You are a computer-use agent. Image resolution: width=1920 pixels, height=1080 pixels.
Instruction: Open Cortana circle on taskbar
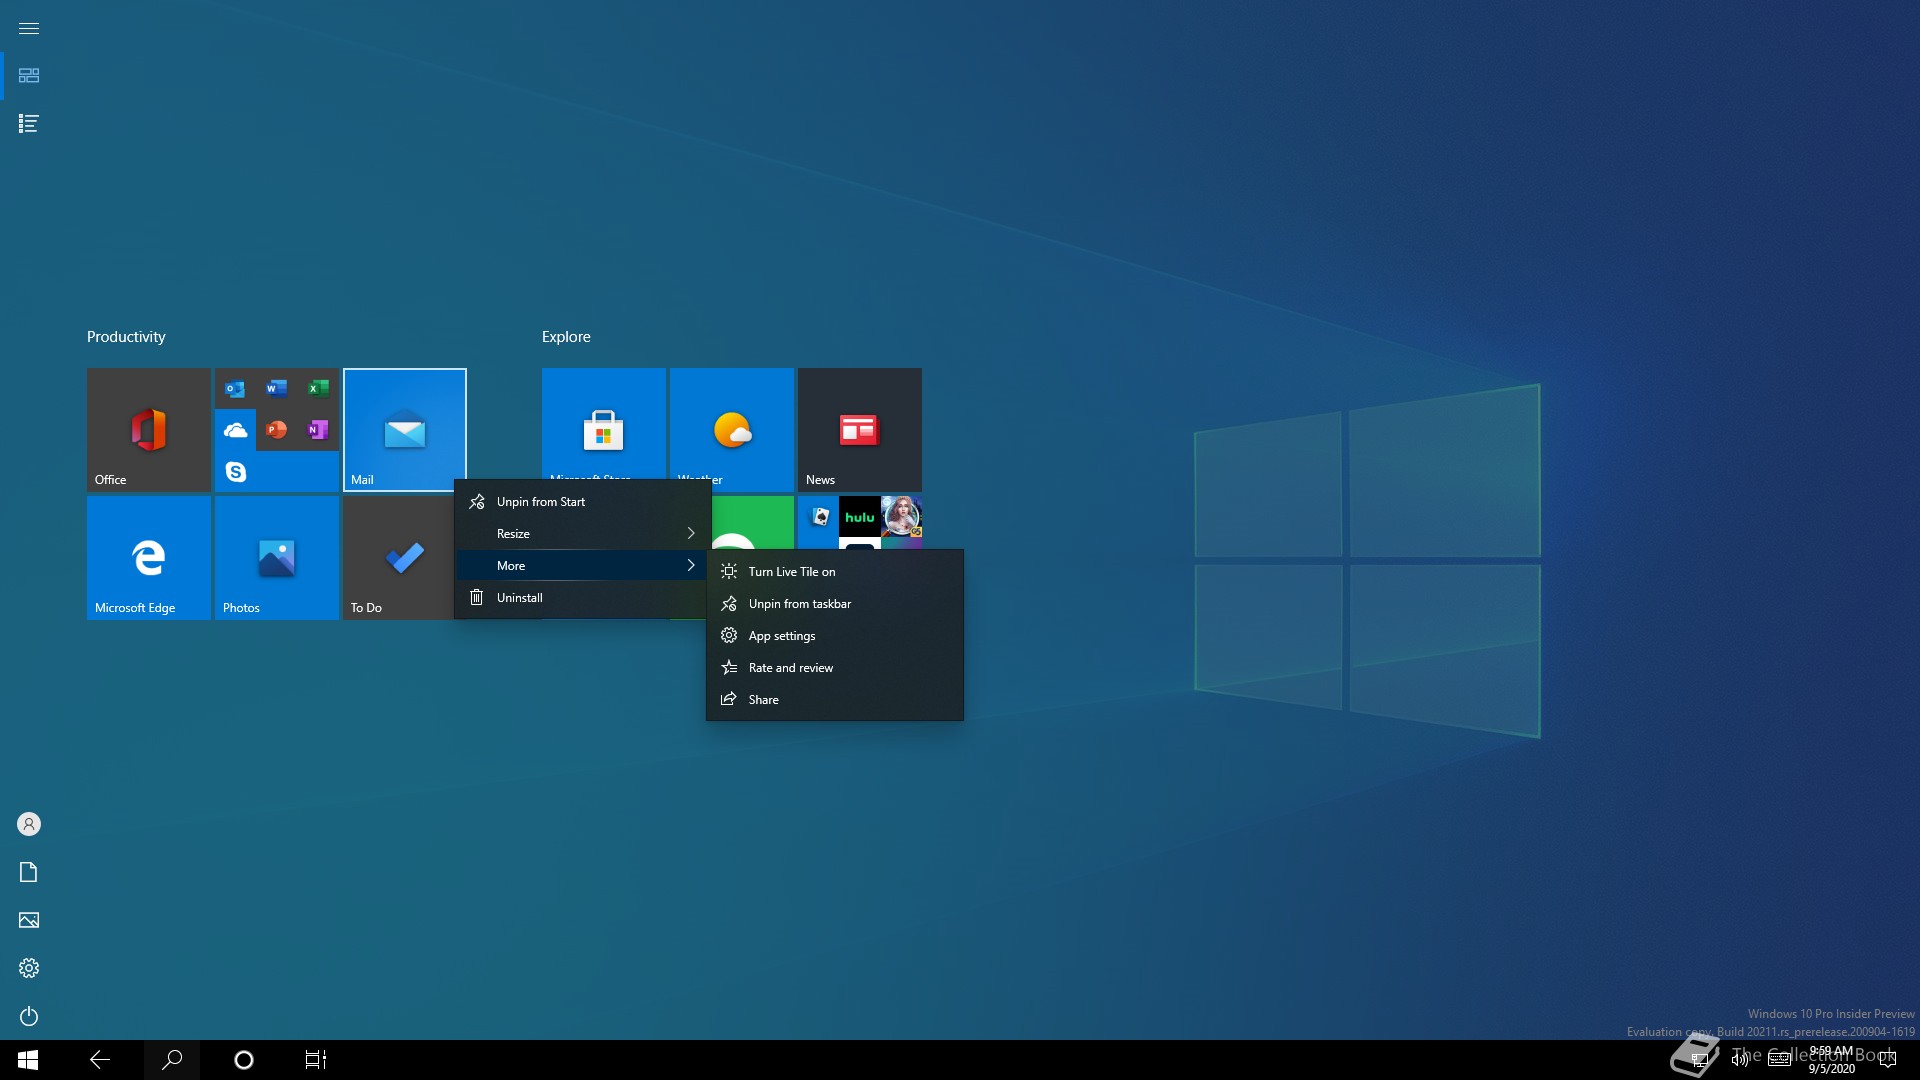(244, 1060)
